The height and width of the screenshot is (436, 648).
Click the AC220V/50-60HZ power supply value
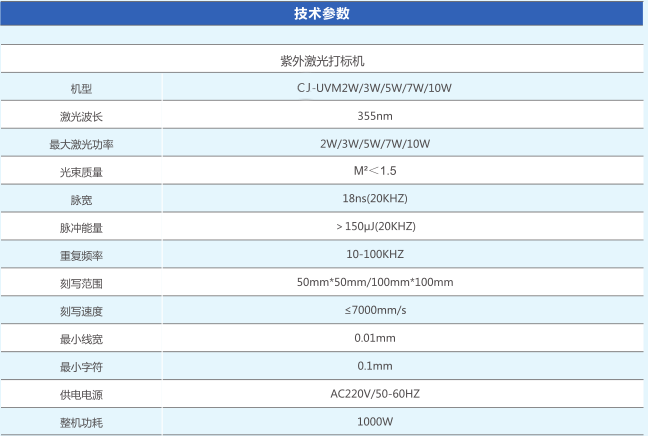coord(375,393)
